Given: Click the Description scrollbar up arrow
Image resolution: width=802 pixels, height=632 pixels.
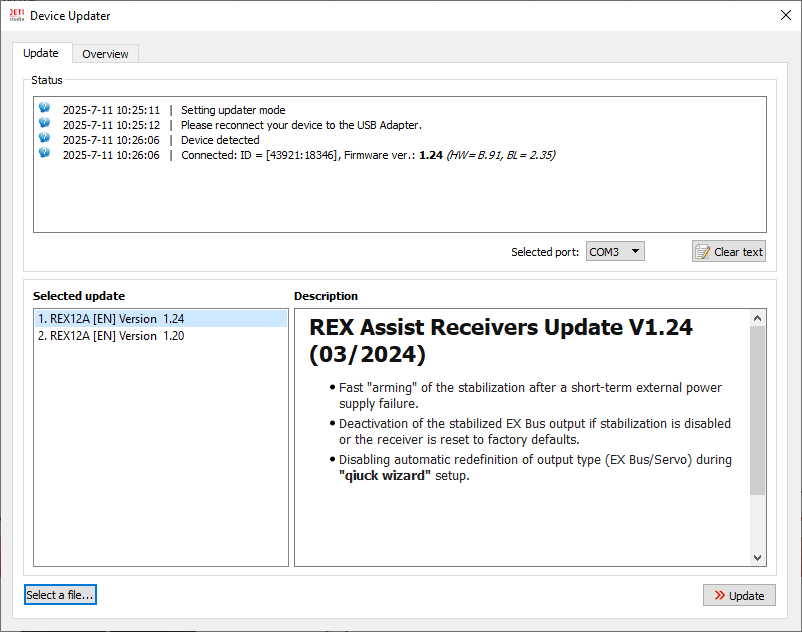Looking at the screenshot, I should pos(758,318).
